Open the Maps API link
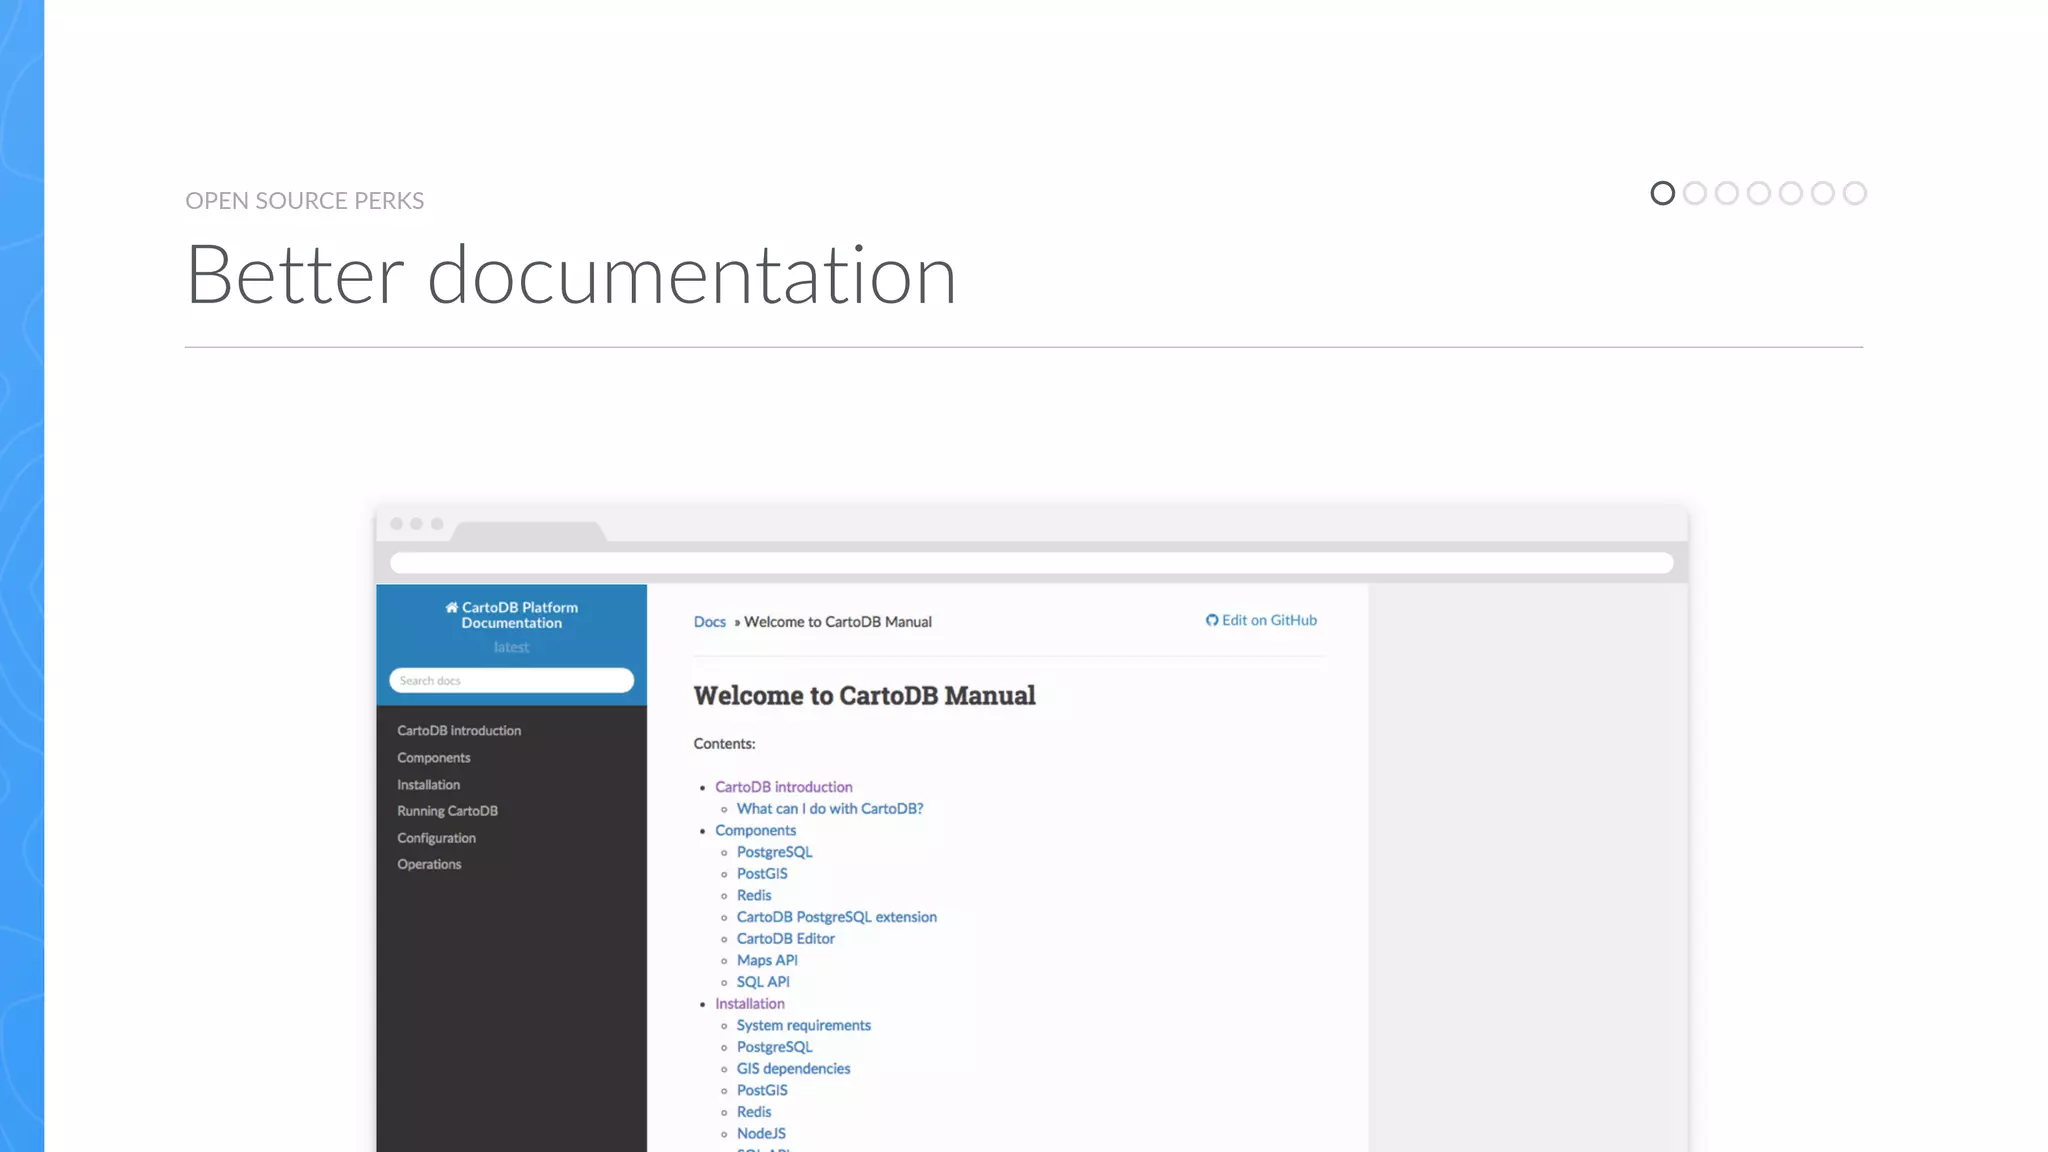Viewport: 2048px width, 1152px height. pos(767,961)
